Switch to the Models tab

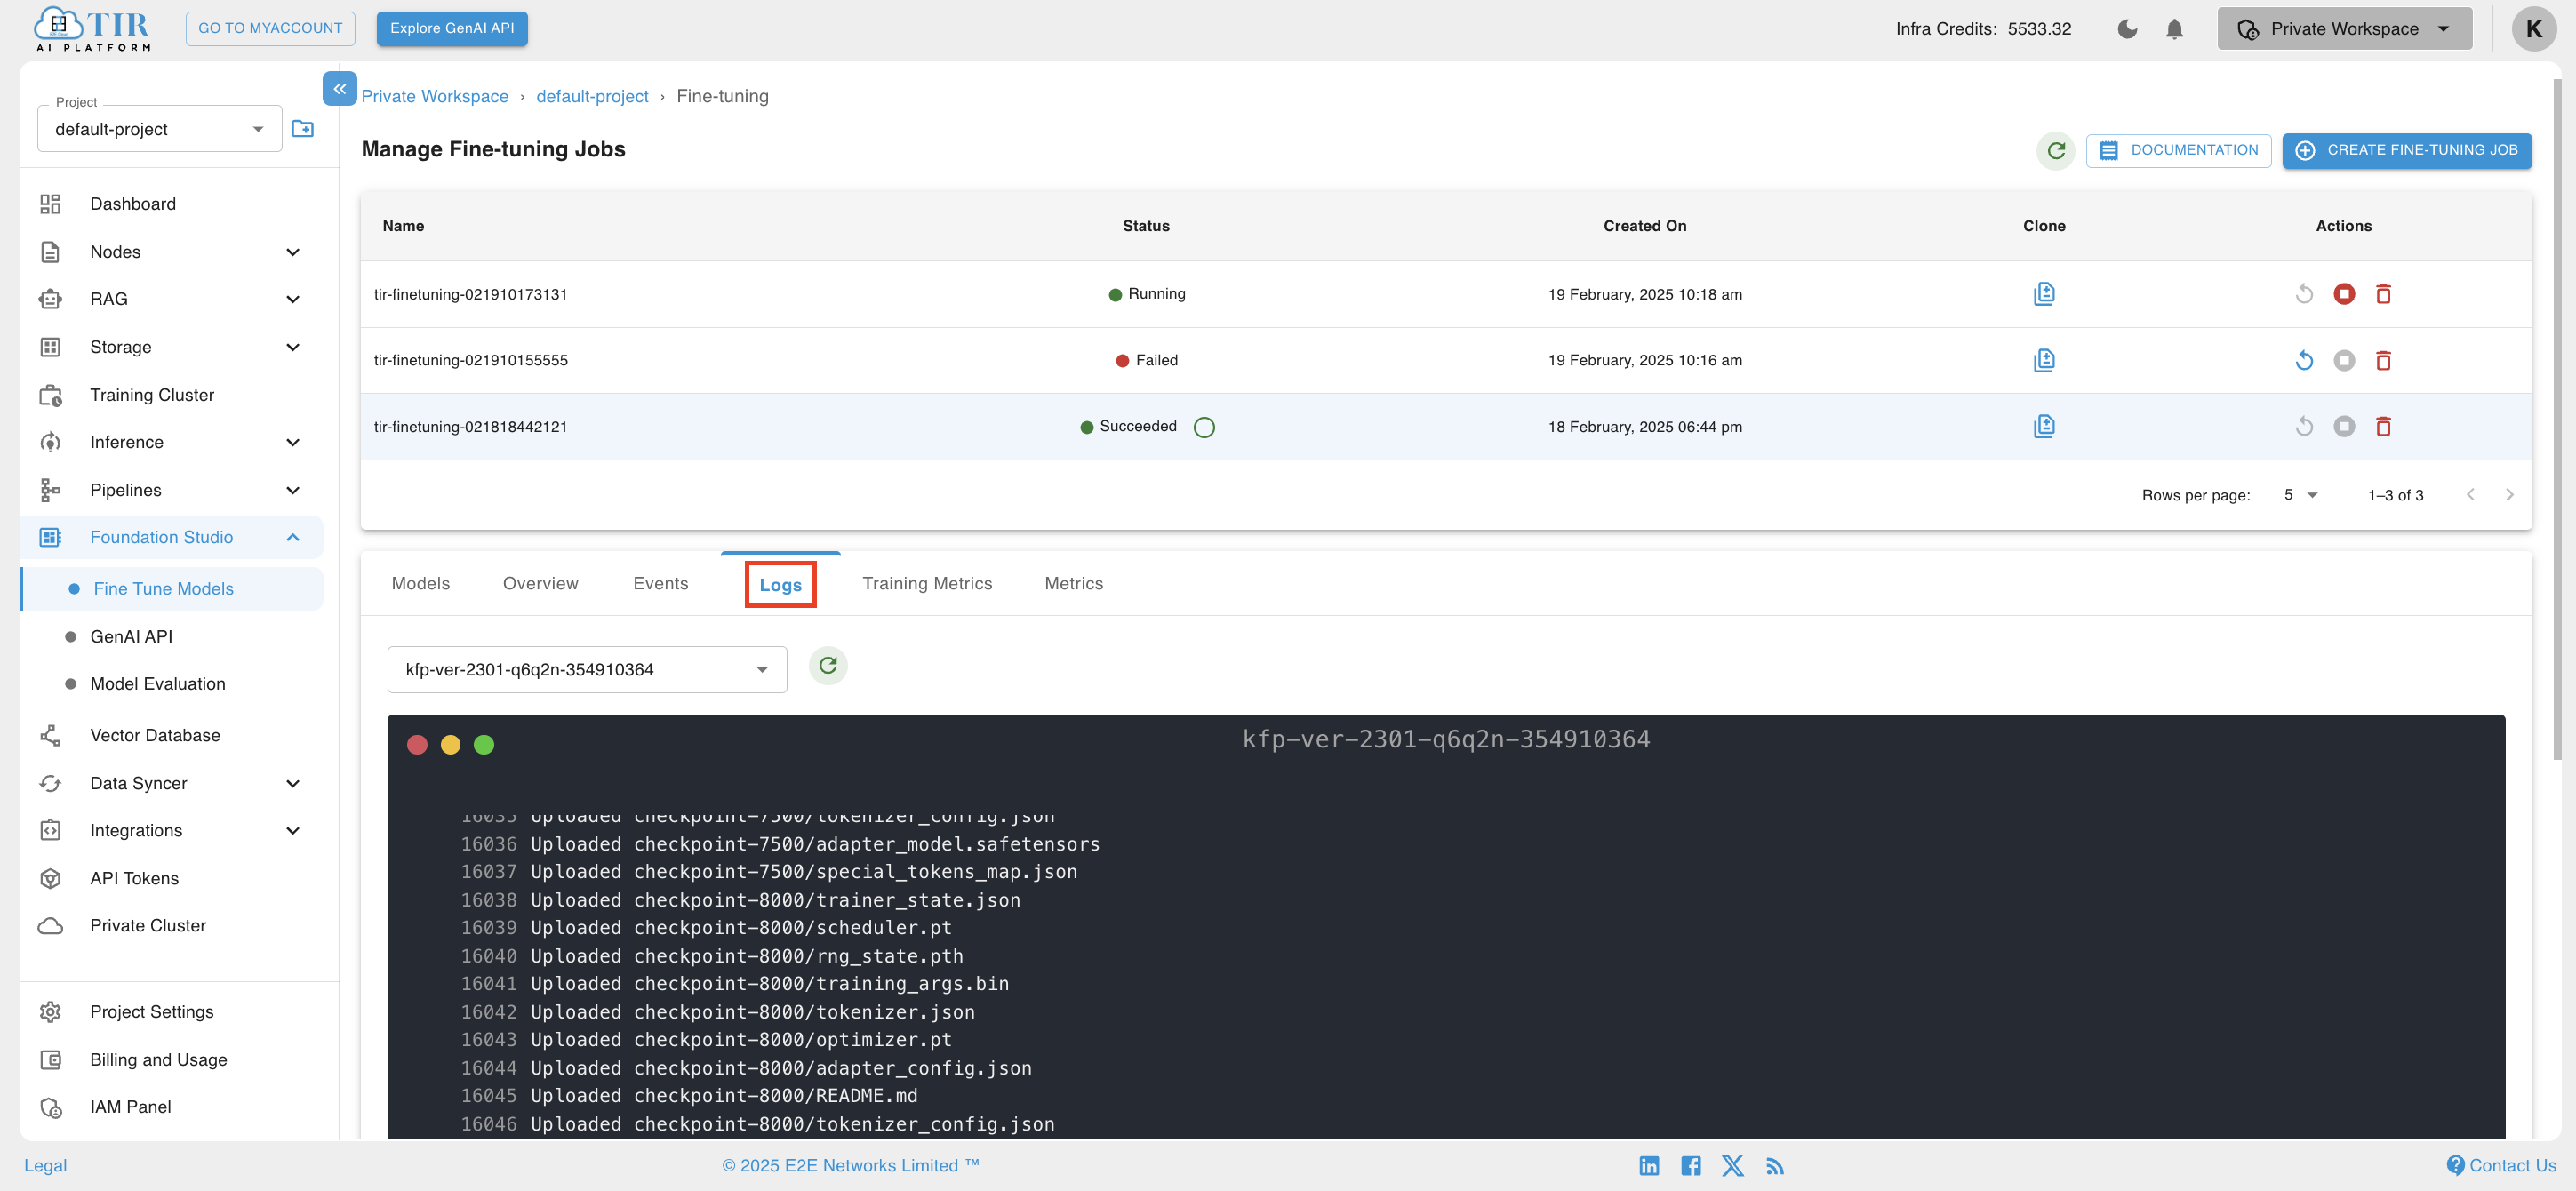pos(420,583)
